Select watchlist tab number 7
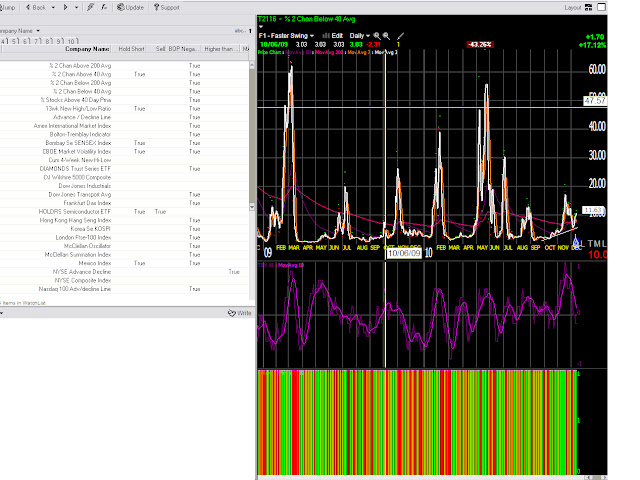Viewport: 640px width, 480px height. click(x=37, y=41)
